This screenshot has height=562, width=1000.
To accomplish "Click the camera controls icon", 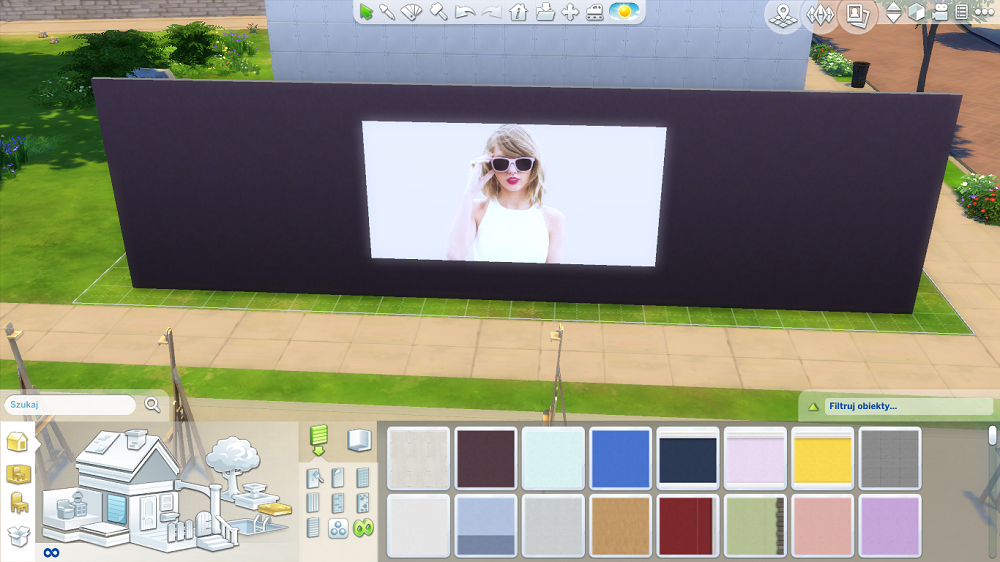I will click(940, 12).
